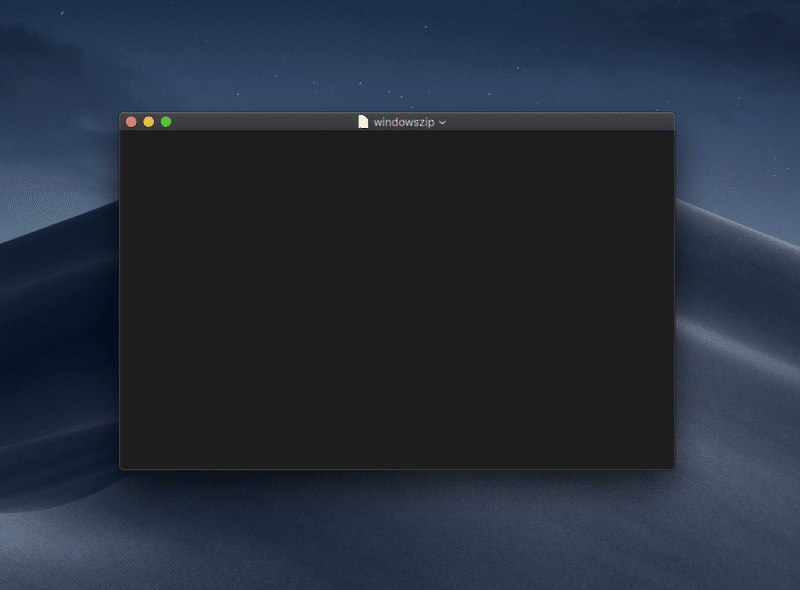The image size is (800, 590).
Task: Click inside the empty dark content area
Action: [400, 300]
